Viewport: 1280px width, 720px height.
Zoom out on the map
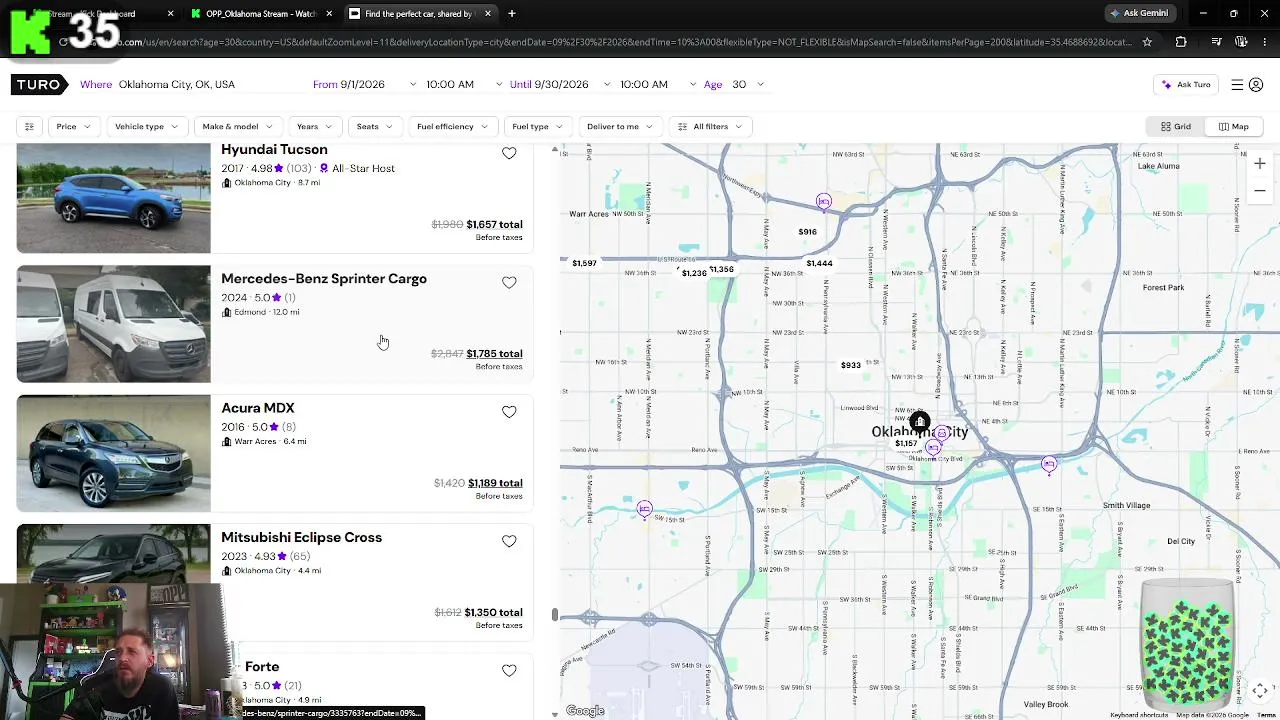point(1260,190)
